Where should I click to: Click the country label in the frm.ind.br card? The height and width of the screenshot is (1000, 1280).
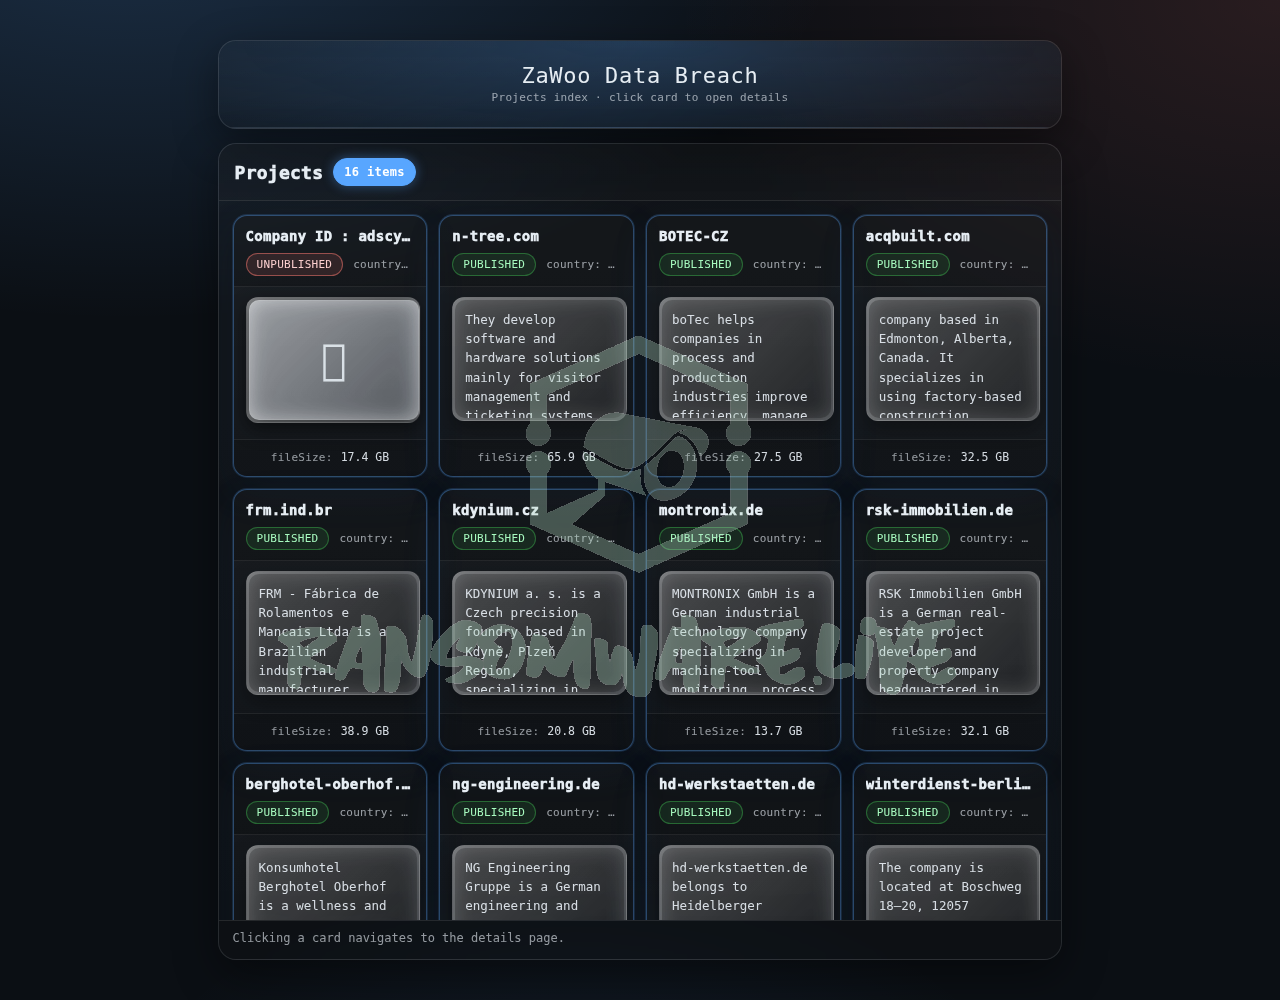(x=374, y=538)
